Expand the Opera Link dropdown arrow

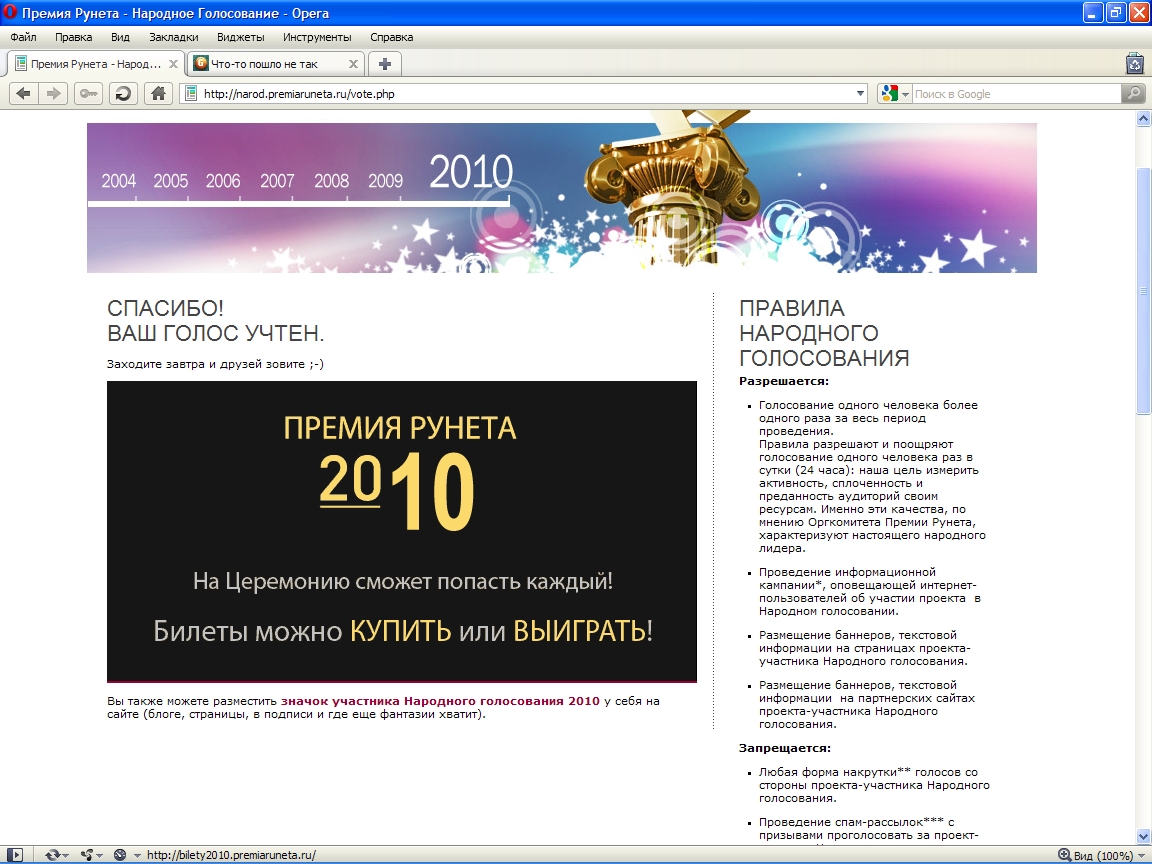[x=65, y=855]
